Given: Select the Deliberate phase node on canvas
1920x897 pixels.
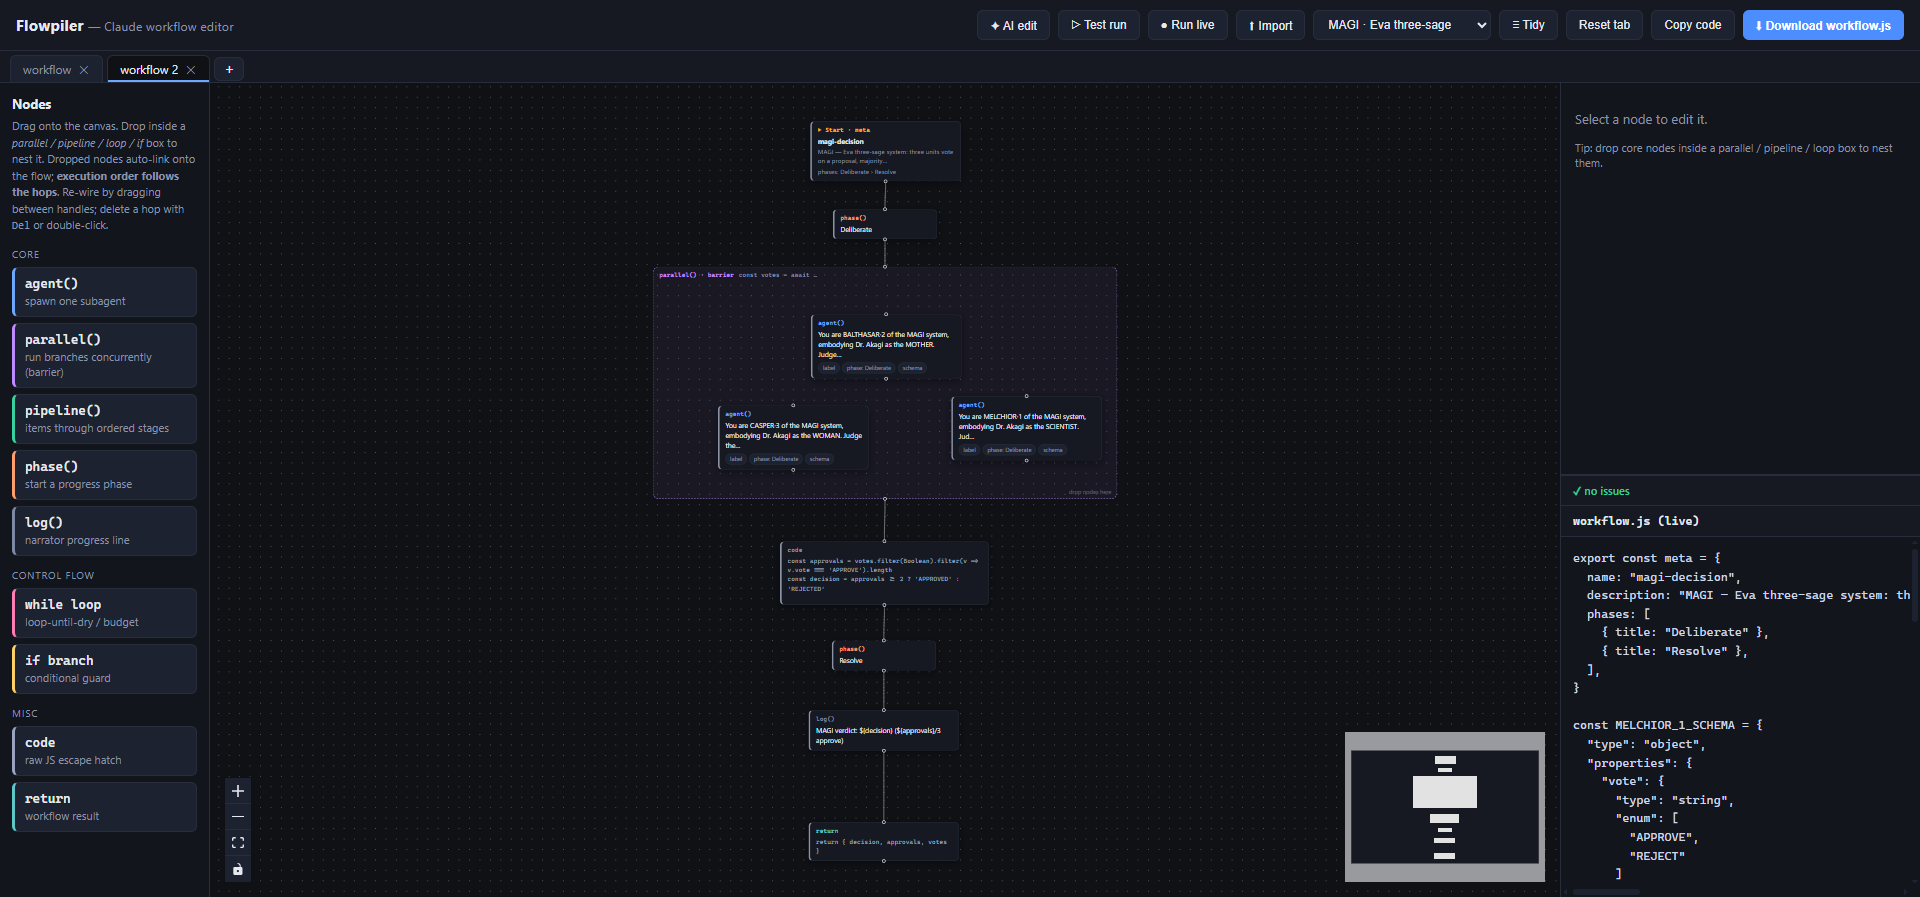Looking at the screenshot, I should 885,224.
